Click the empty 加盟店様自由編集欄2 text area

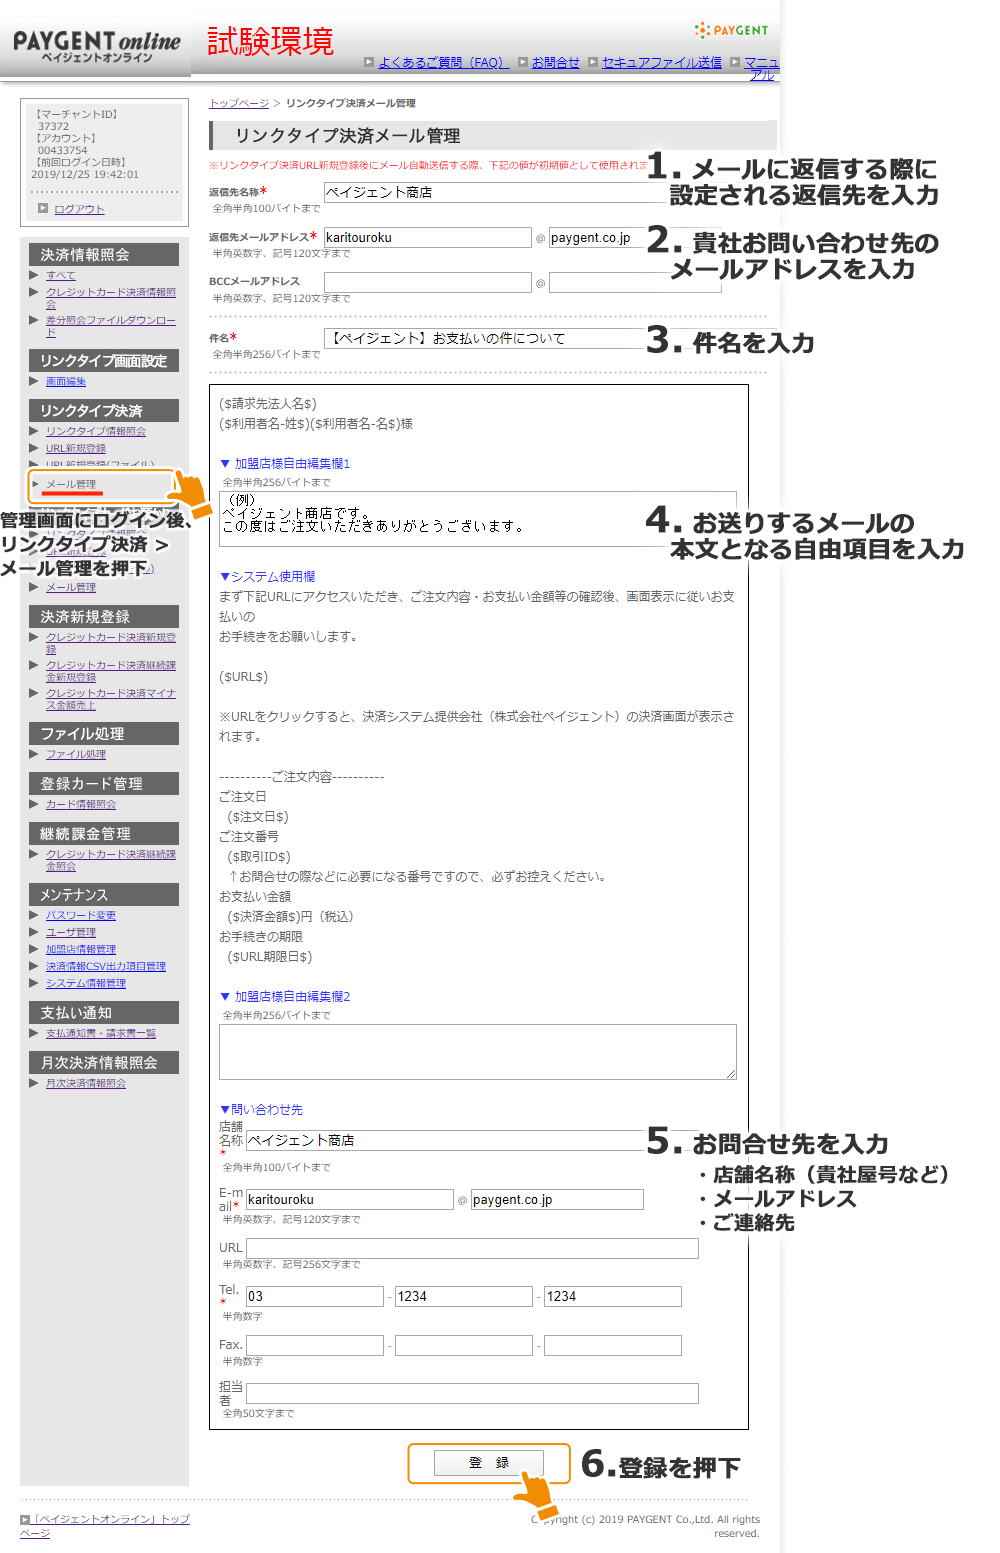click(x=477, y=1051)
